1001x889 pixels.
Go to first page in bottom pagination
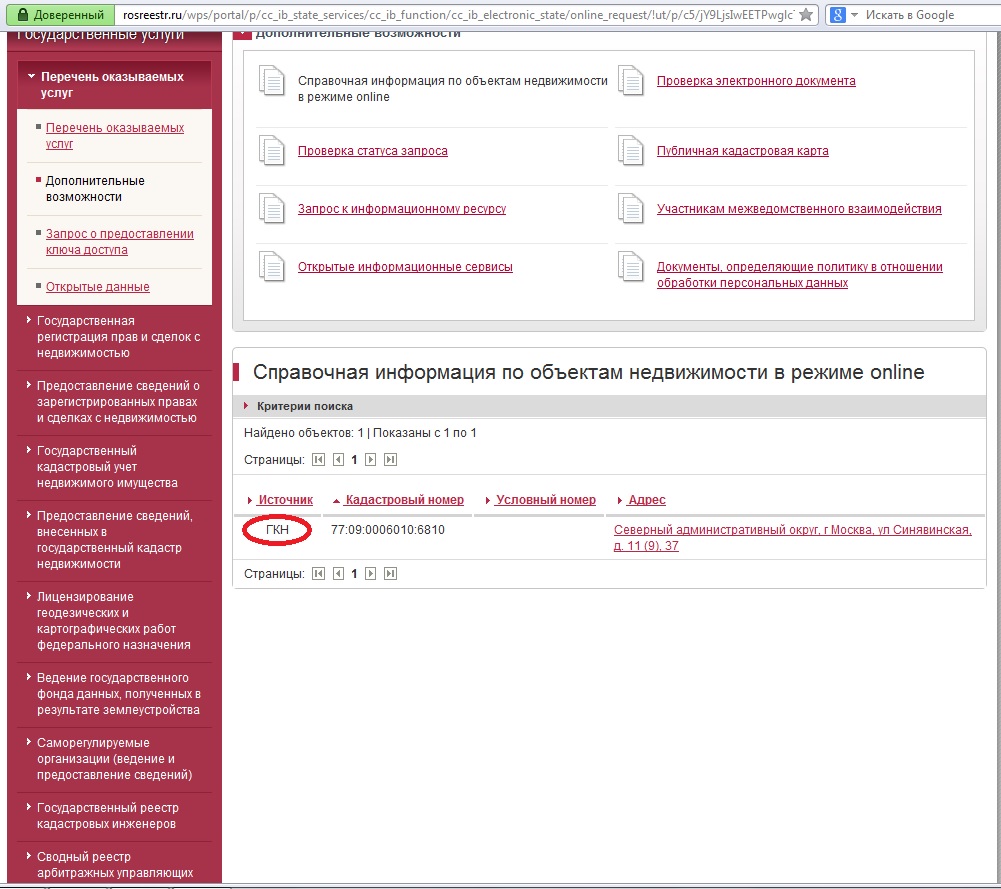[318, 574]
